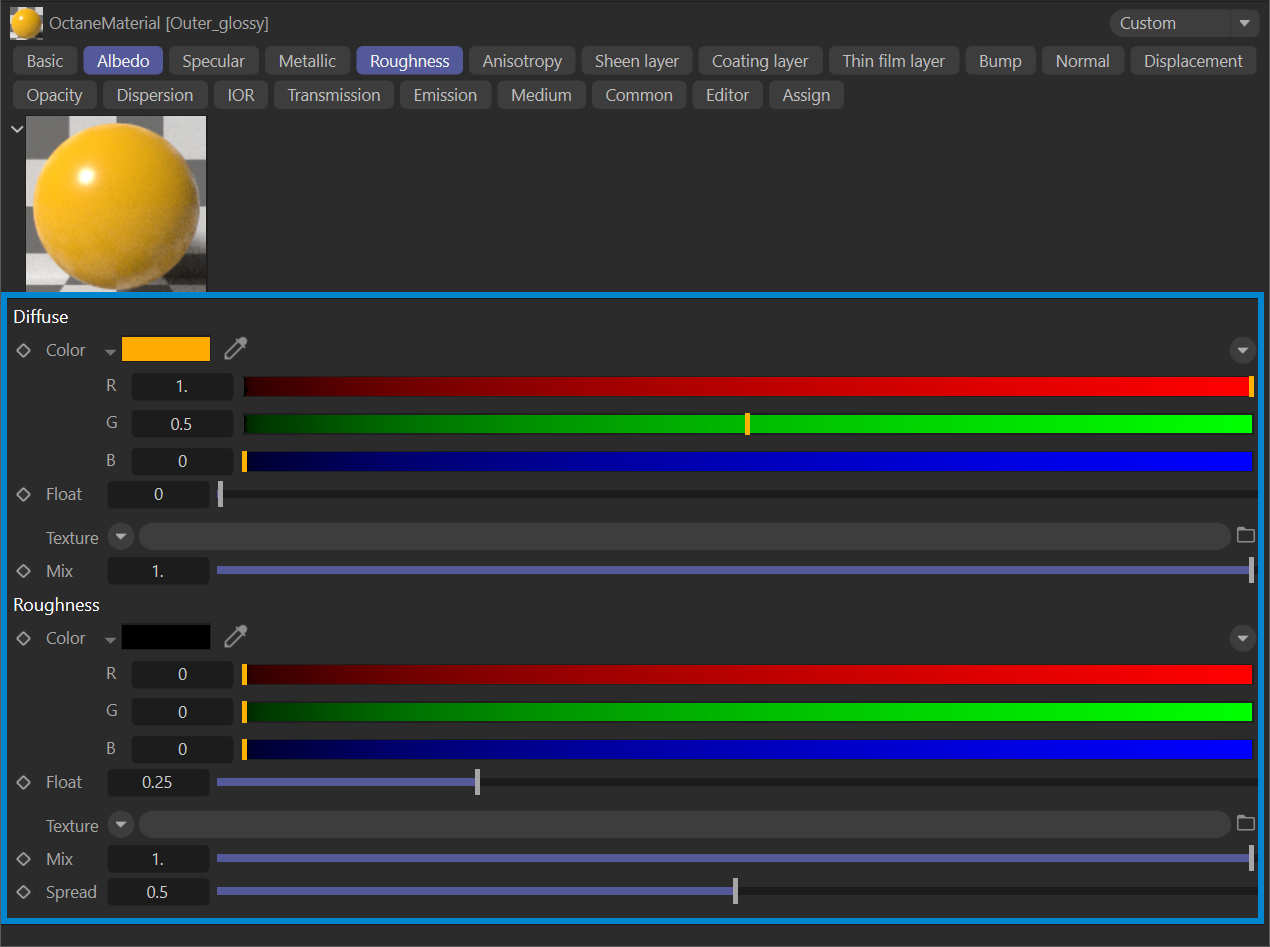Open the Roughness texture folder browse icon
Viewport: 1270px width, 947px height.
coord(1245,823)
